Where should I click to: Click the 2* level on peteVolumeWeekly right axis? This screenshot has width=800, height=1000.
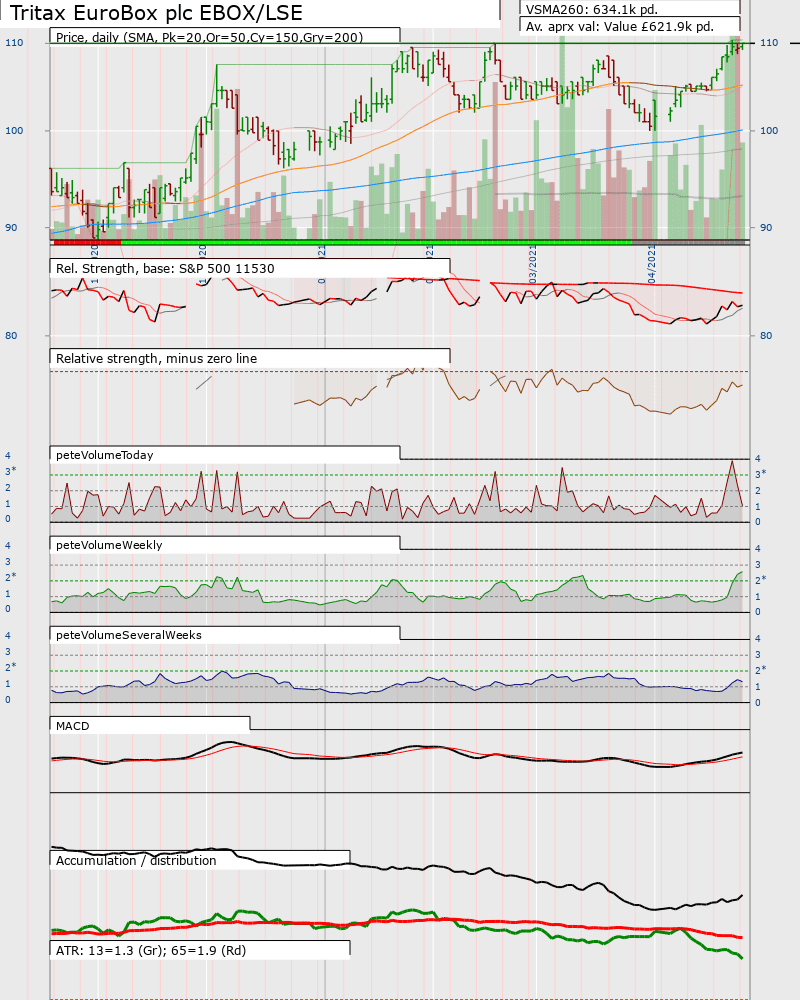(x=760, y=580)
